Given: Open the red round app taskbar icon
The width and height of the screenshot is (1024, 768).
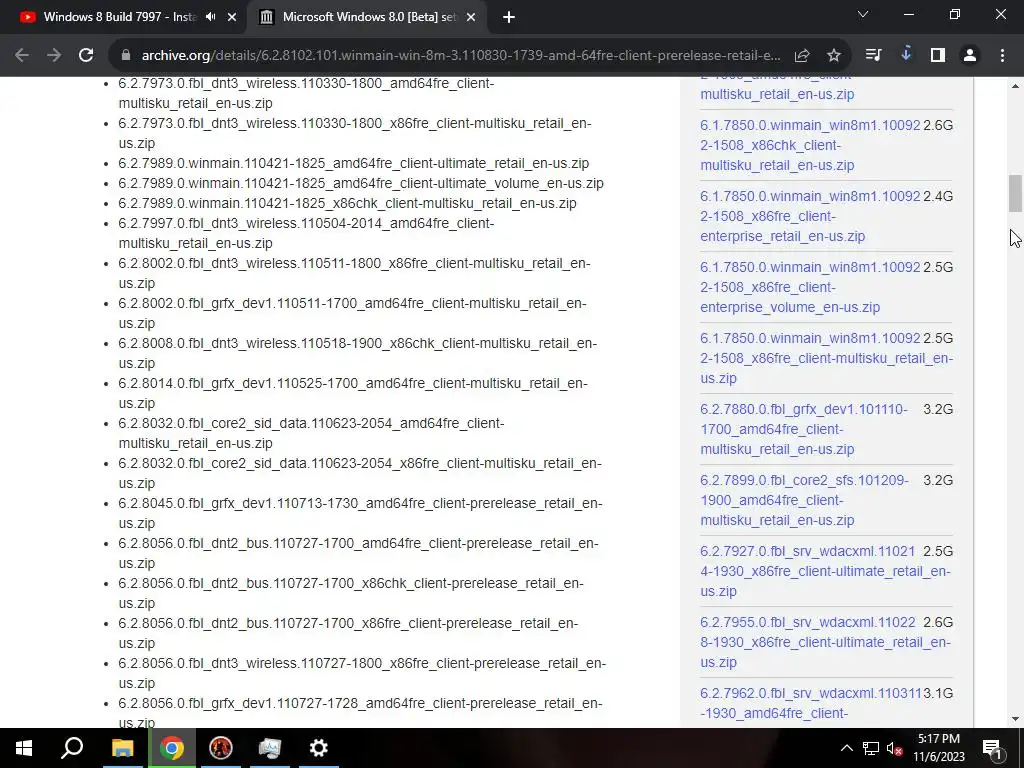Looking at the screenshot, I should click(x=221, y=748).
